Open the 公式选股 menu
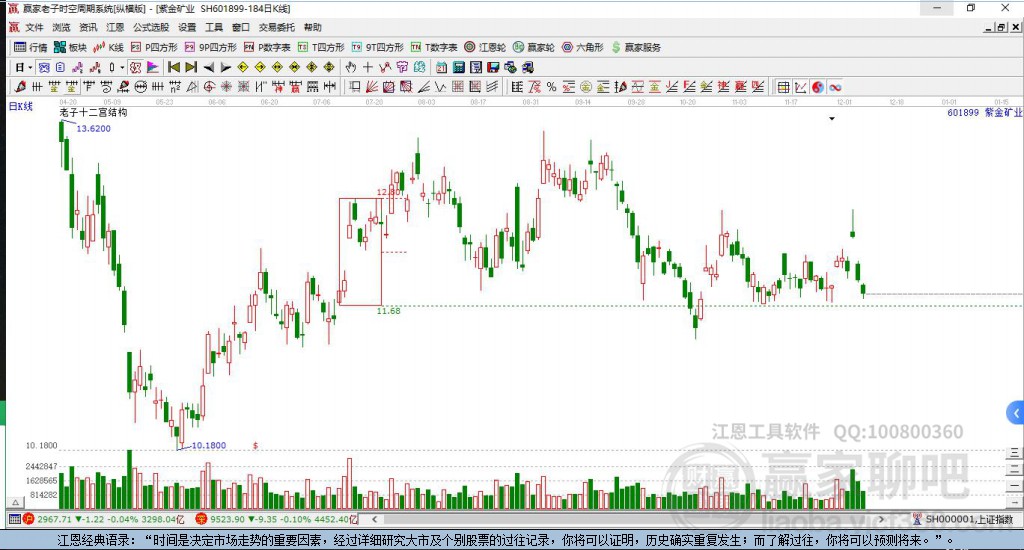This screenshot has height=550, width=1024. [x=151, y=27]
